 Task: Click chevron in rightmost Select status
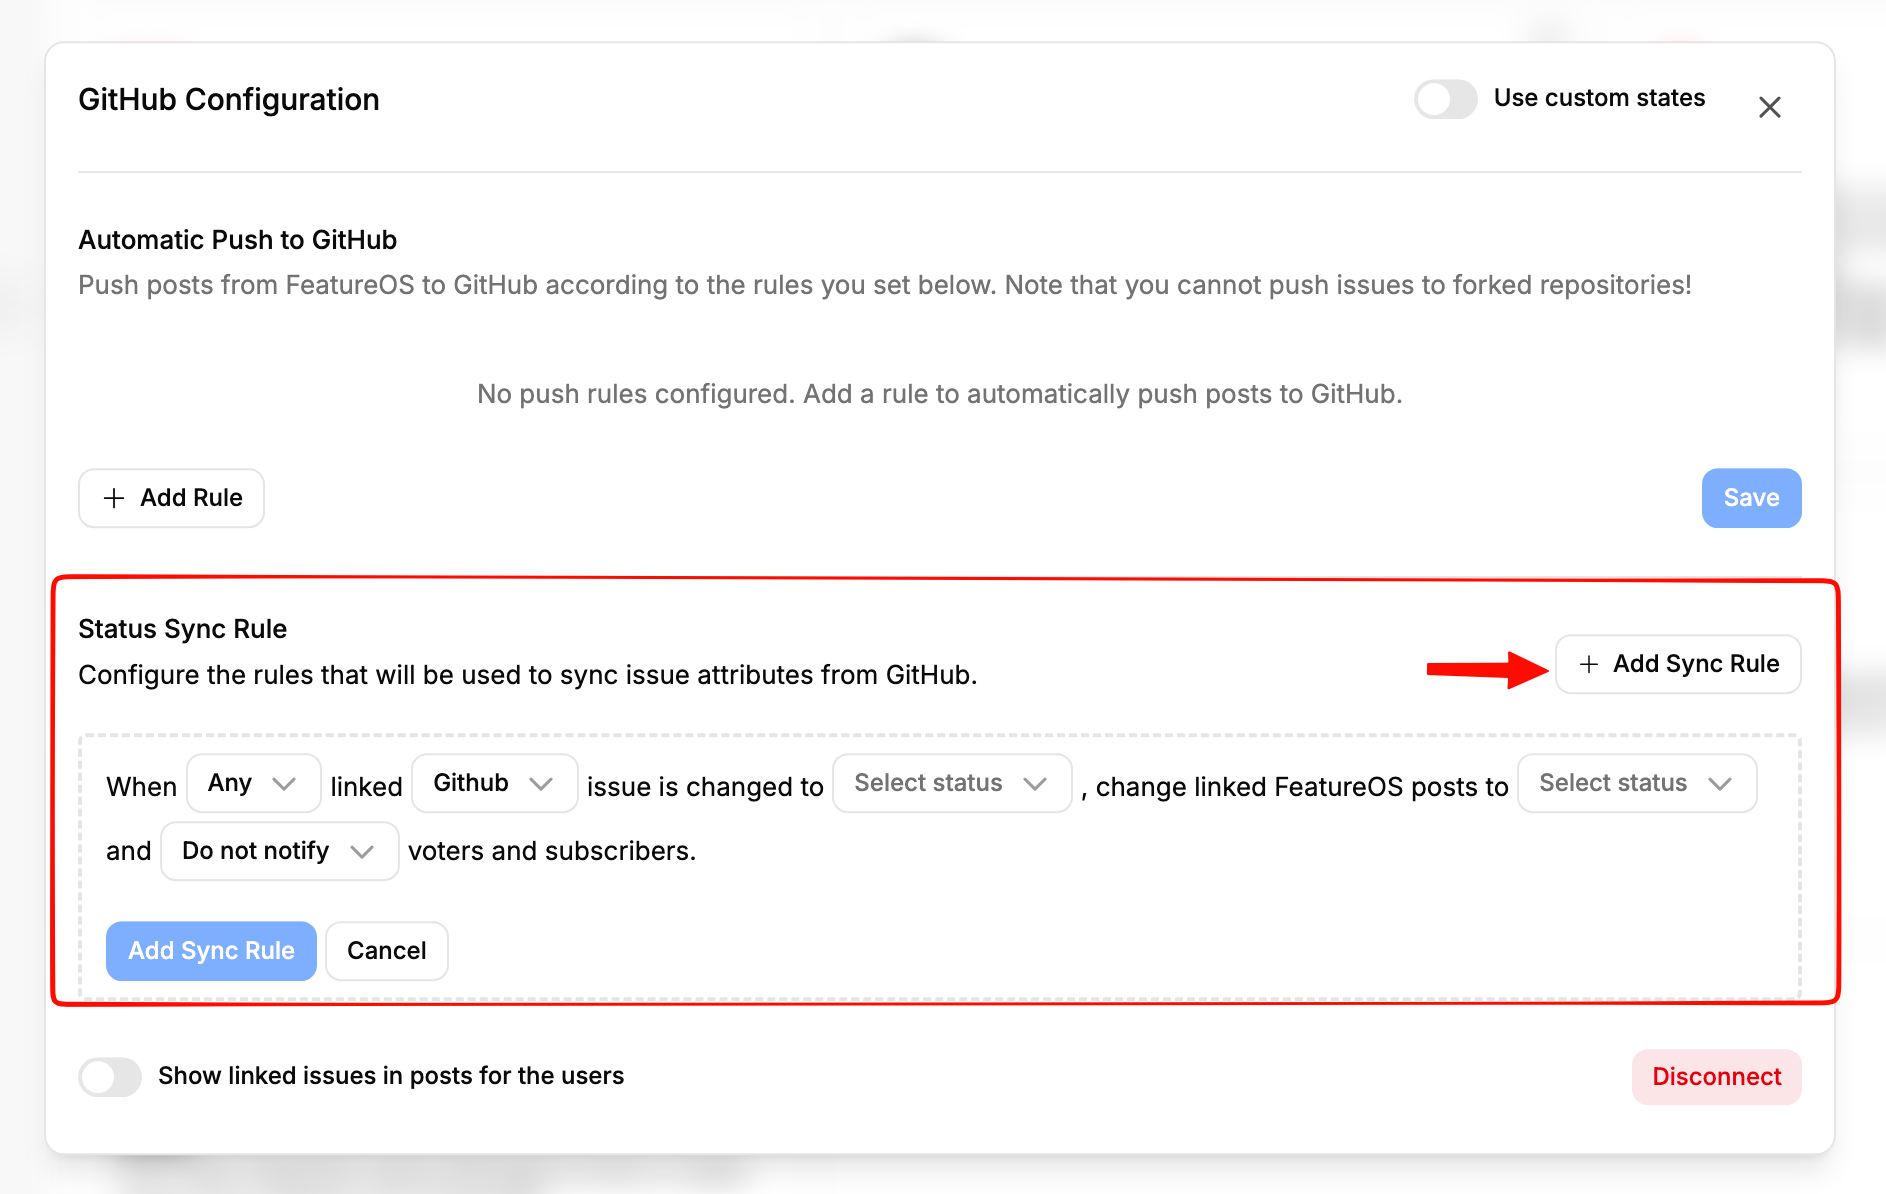(1720, 784)
